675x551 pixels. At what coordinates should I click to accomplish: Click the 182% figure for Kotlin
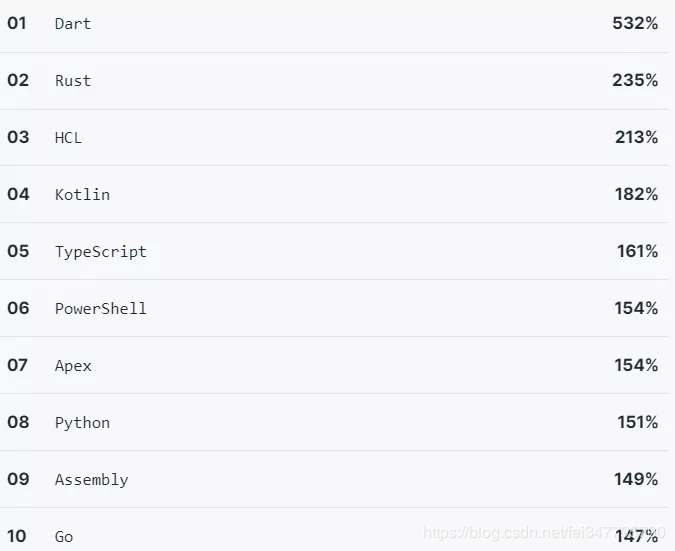[636, 194]
